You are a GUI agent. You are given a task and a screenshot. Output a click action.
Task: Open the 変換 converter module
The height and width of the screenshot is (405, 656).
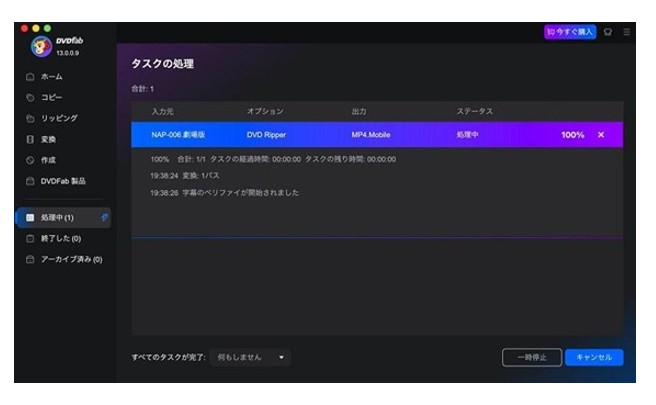click(x=48, y=139)
